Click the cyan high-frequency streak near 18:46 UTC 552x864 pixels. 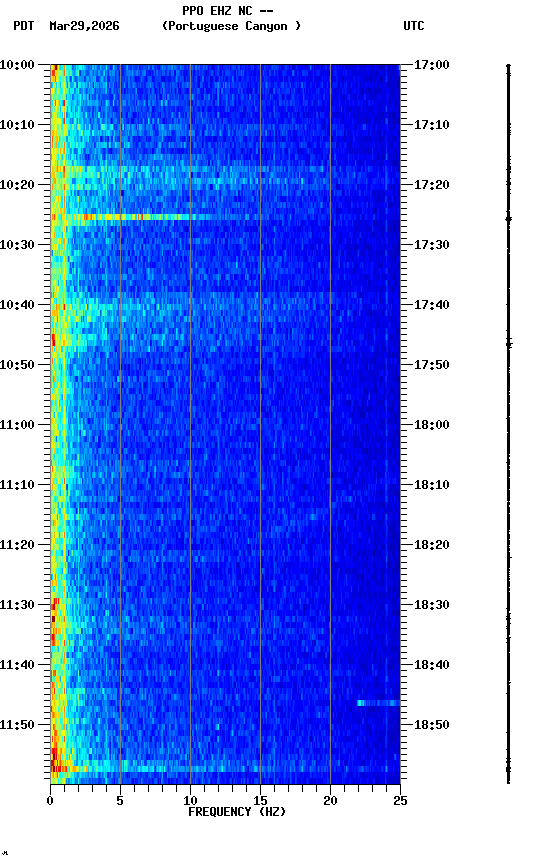click(378, 703)
